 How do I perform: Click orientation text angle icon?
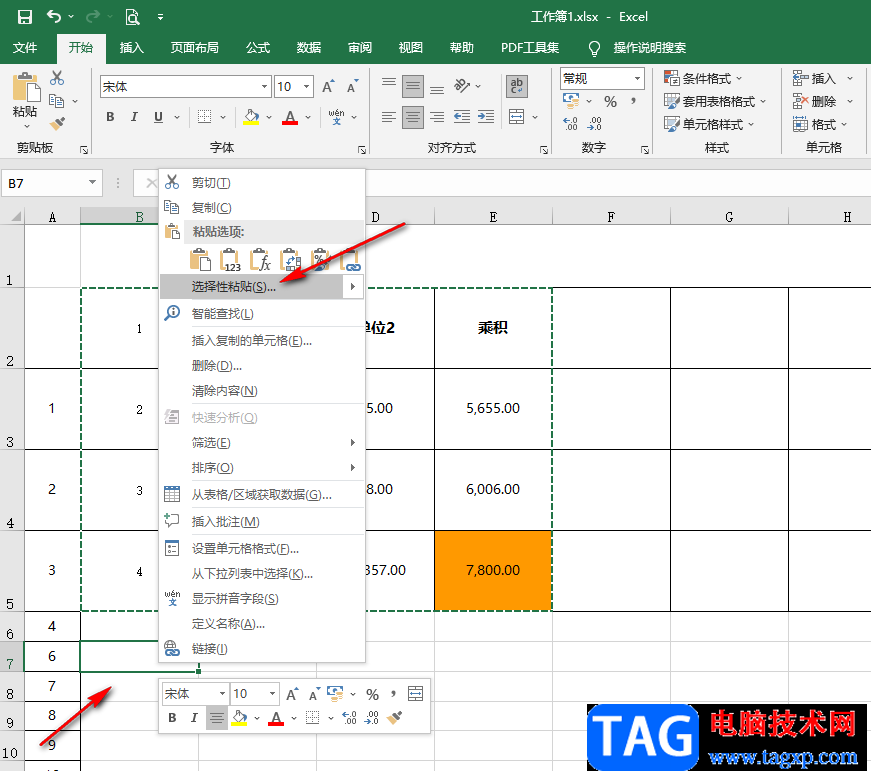tap(462, 86)
